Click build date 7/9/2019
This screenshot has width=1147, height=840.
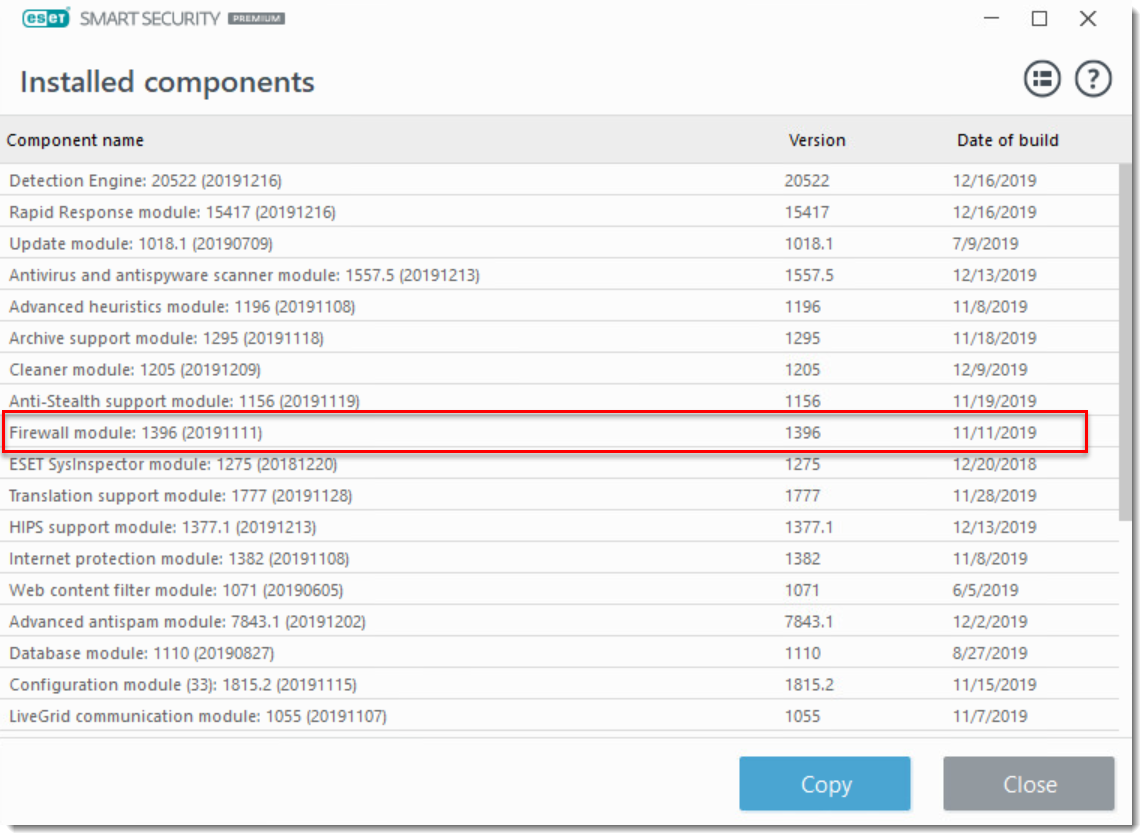coord(985,243)
